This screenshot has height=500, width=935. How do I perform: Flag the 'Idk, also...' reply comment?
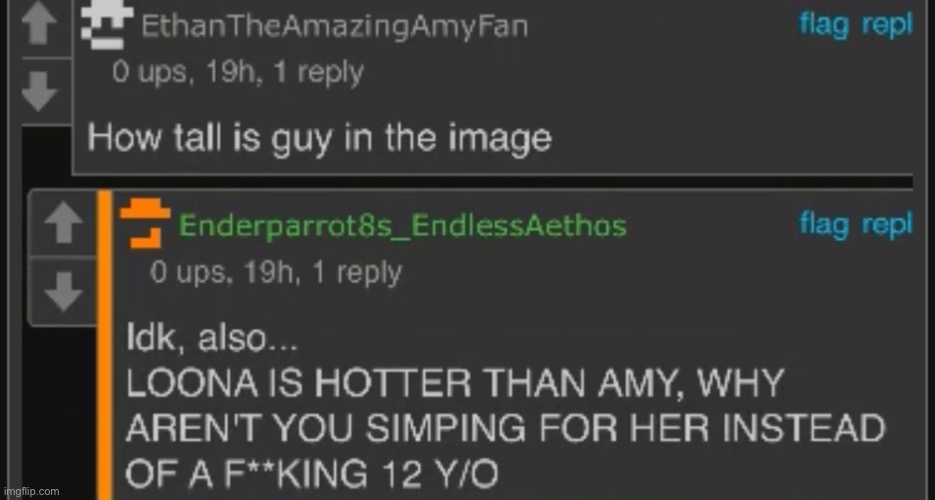coord(823,225)
